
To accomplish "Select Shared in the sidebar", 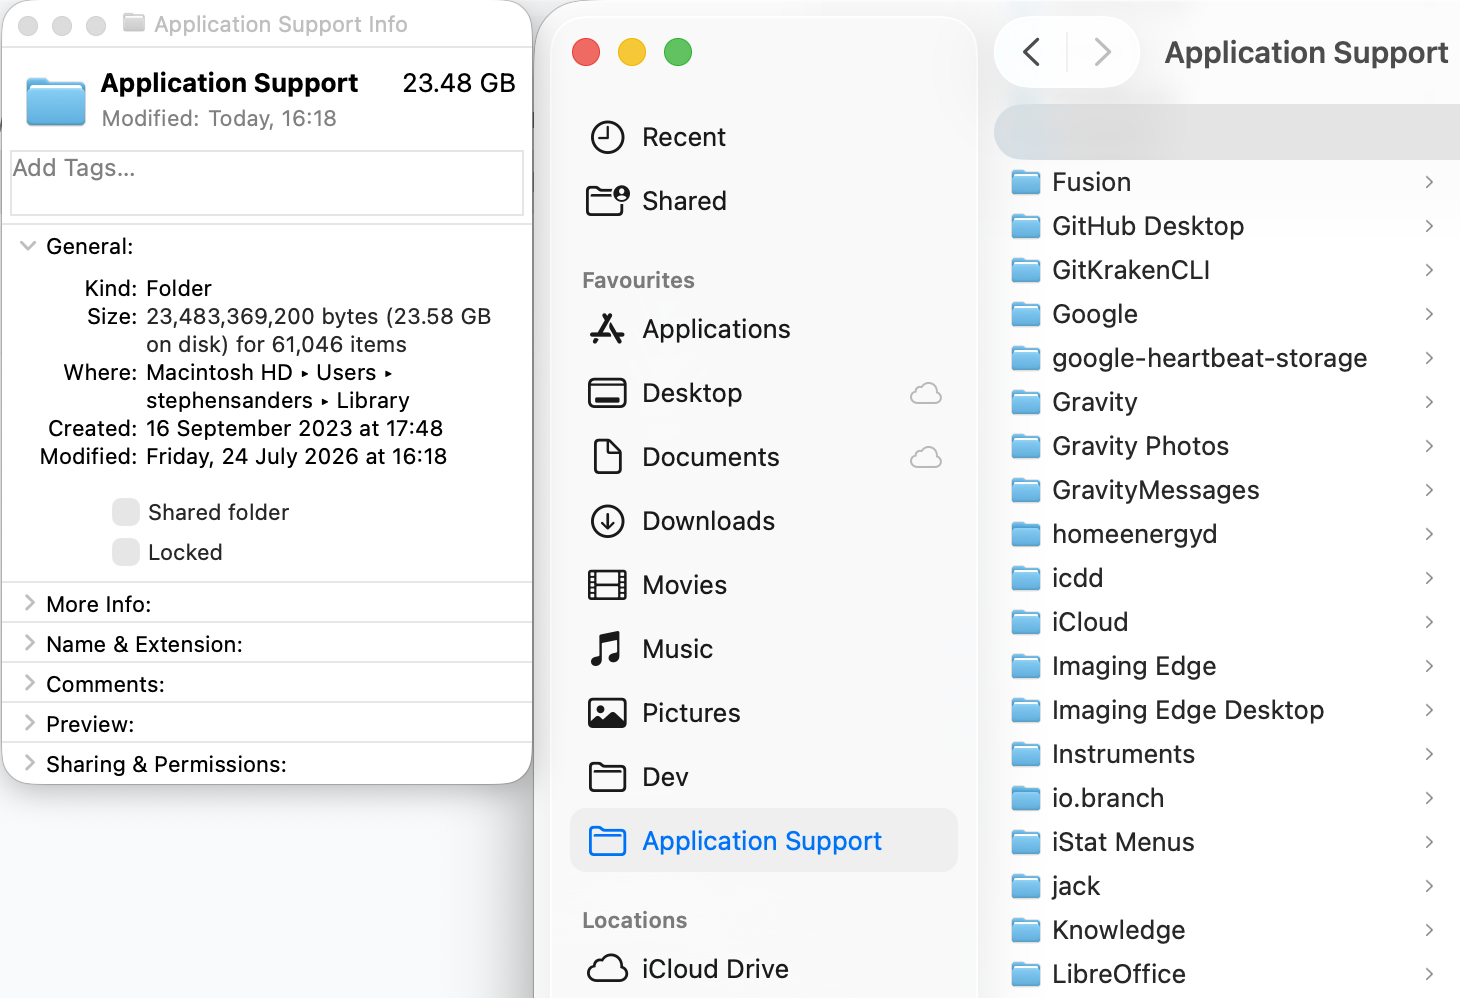I will (x=764, y=201).
